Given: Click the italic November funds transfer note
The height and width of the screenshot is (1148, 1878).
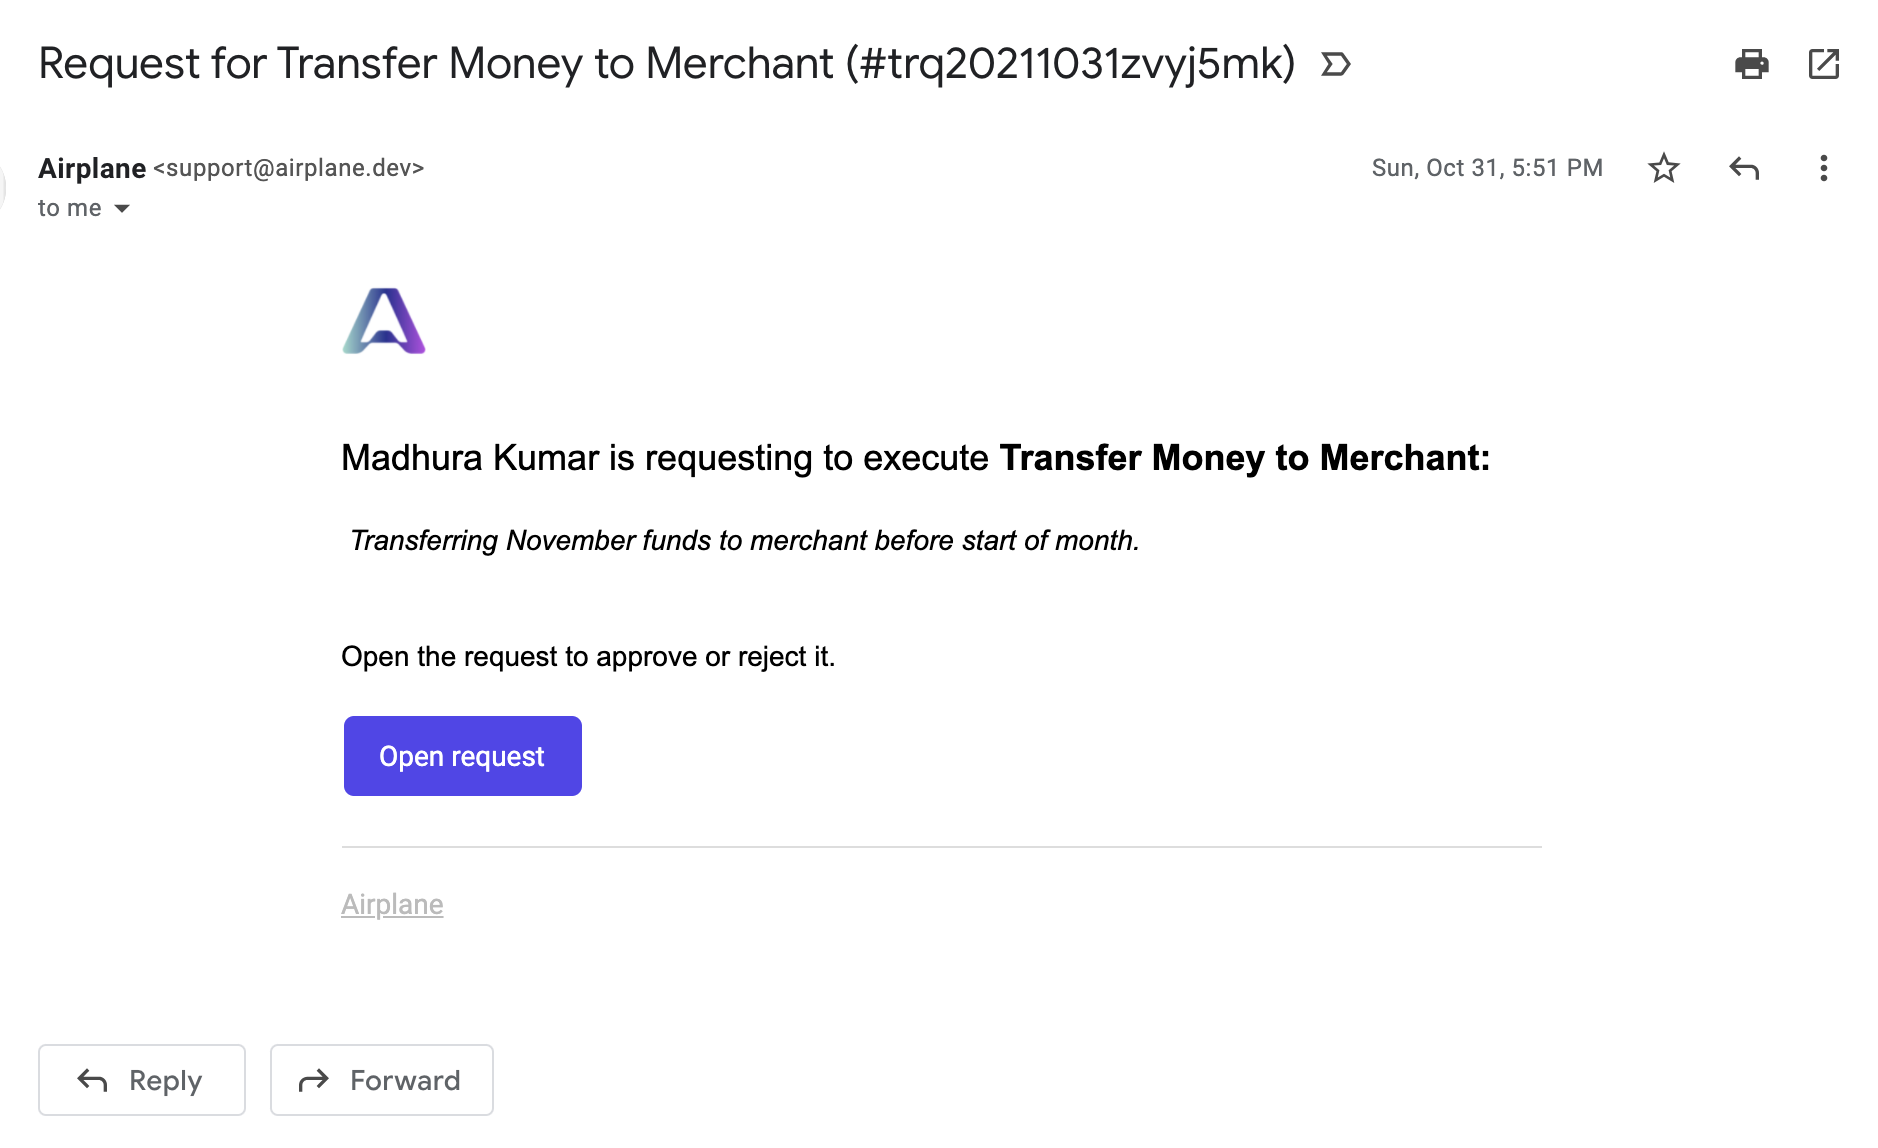Looking at the screenshot, I should (745, 541).
